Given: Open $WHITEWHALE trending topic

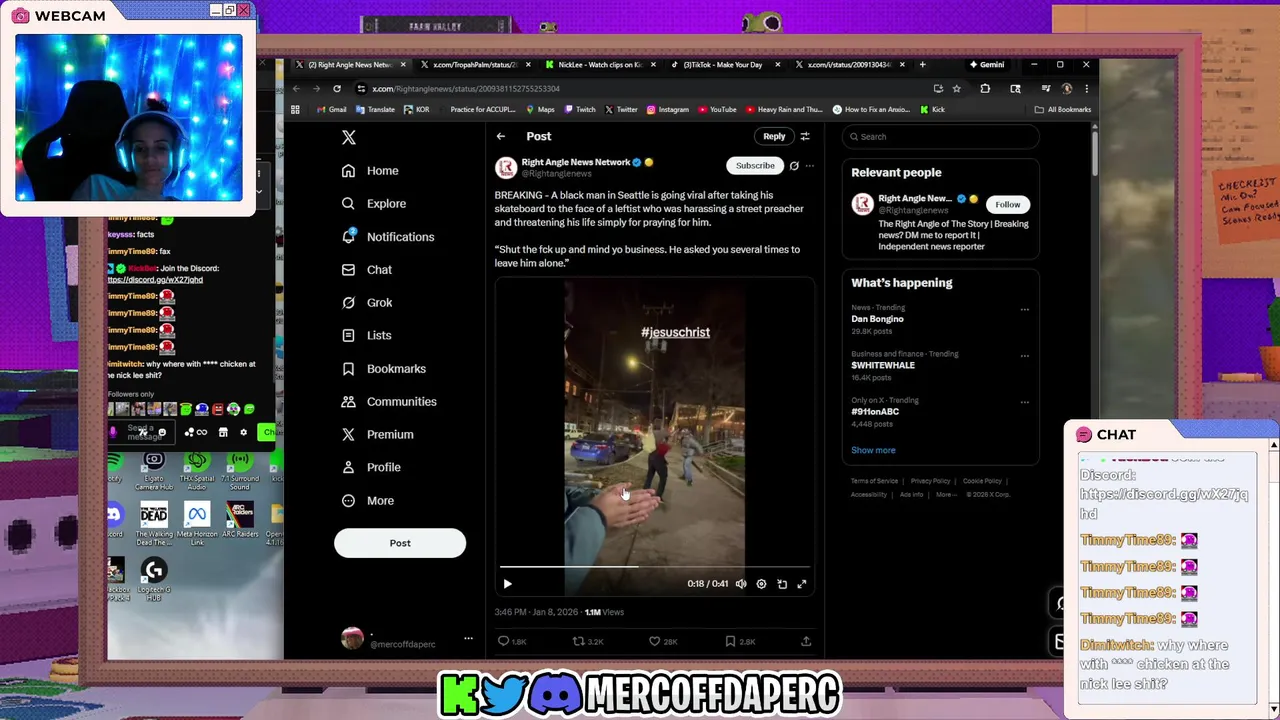Looking at the screenshot, I should click(883, 365).
